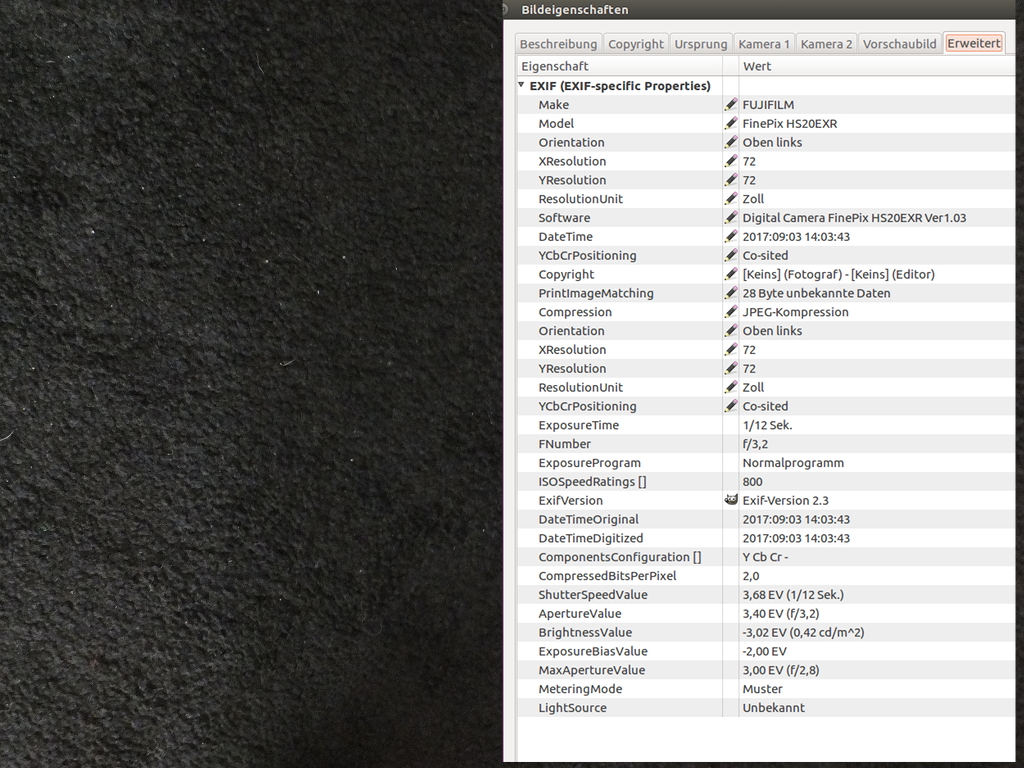Screen dimensions: 1024x768
Task: Collapse the EXIF-specific Properties group
Action: pos(521,85)
